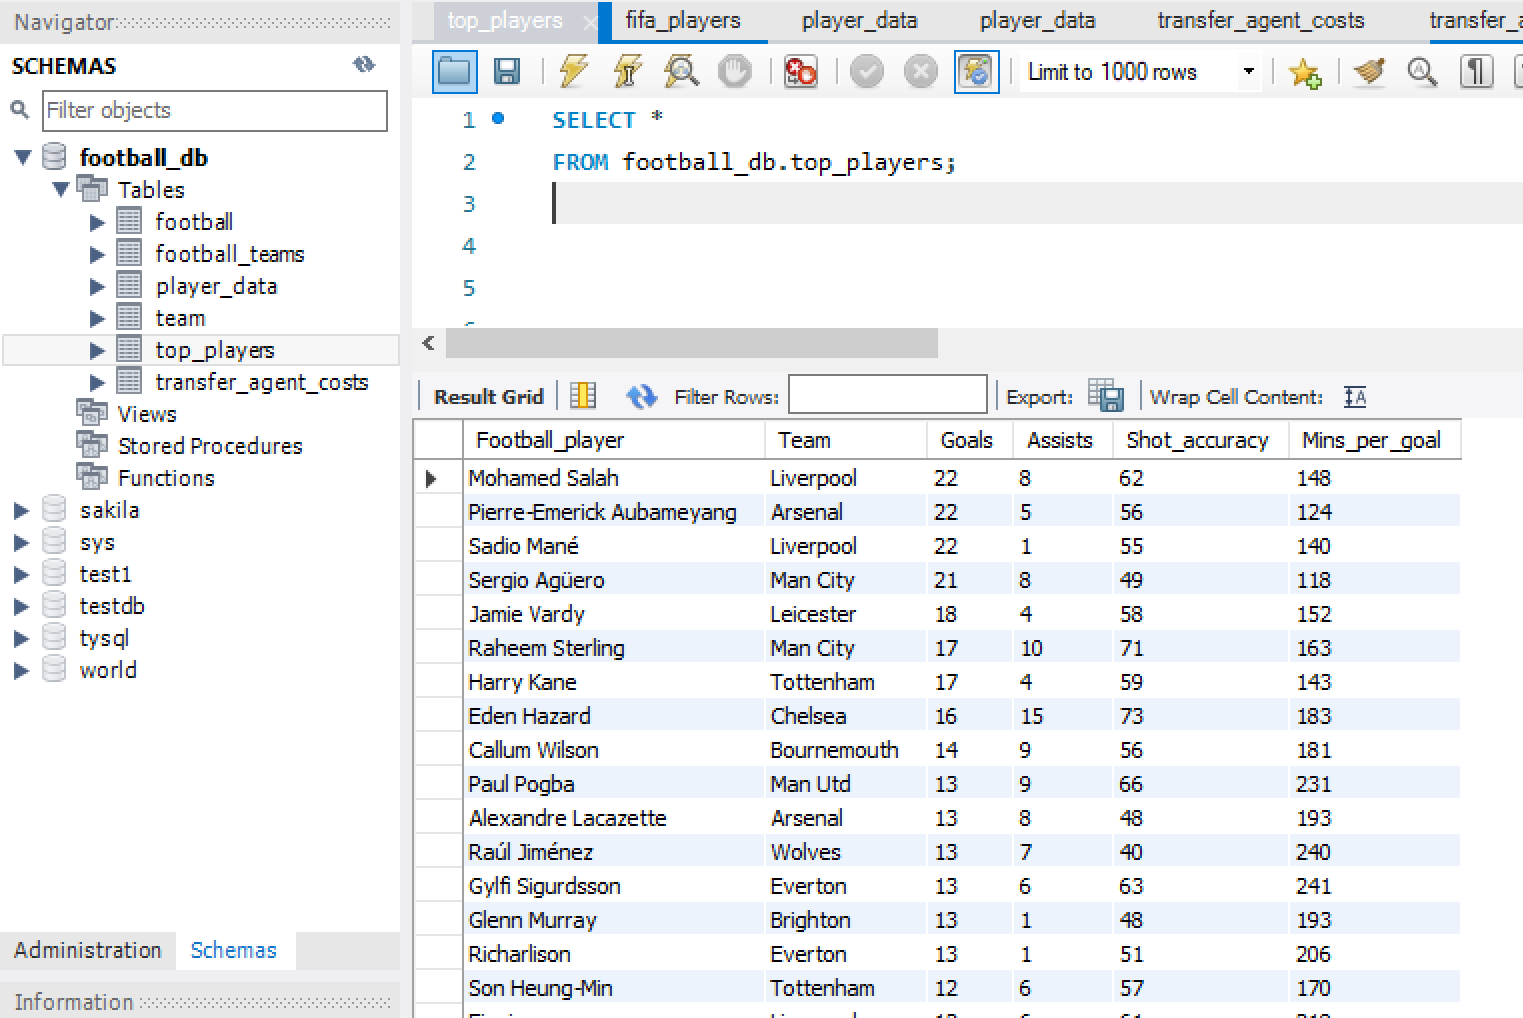Save the script with the floppy disk icon
This screenshot has height=1018, width=1523.
[x=507, y=72]
